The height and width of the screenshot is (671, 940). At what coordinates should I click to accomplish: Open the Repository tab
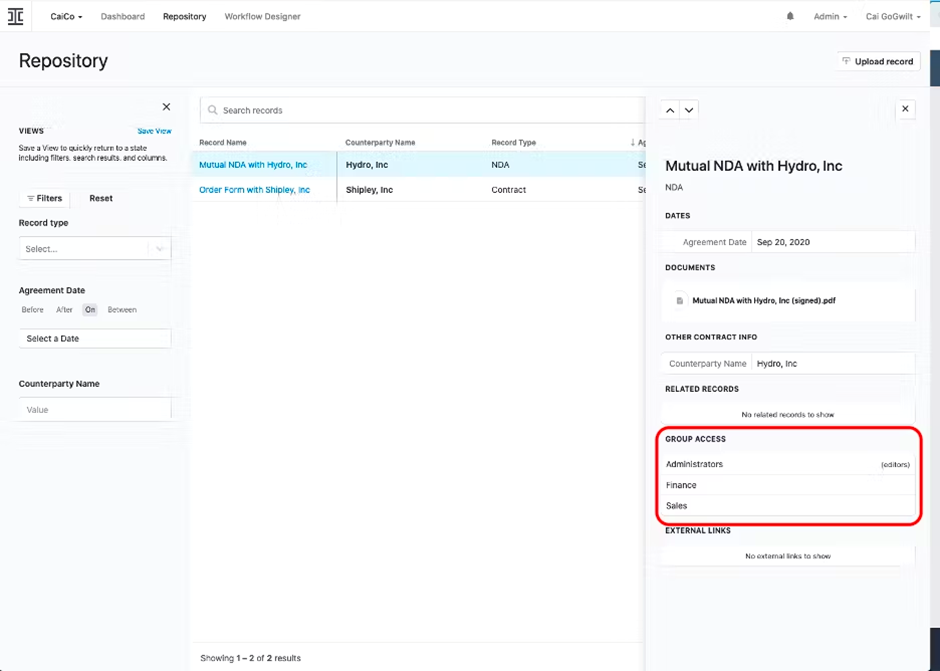point(185,17)
